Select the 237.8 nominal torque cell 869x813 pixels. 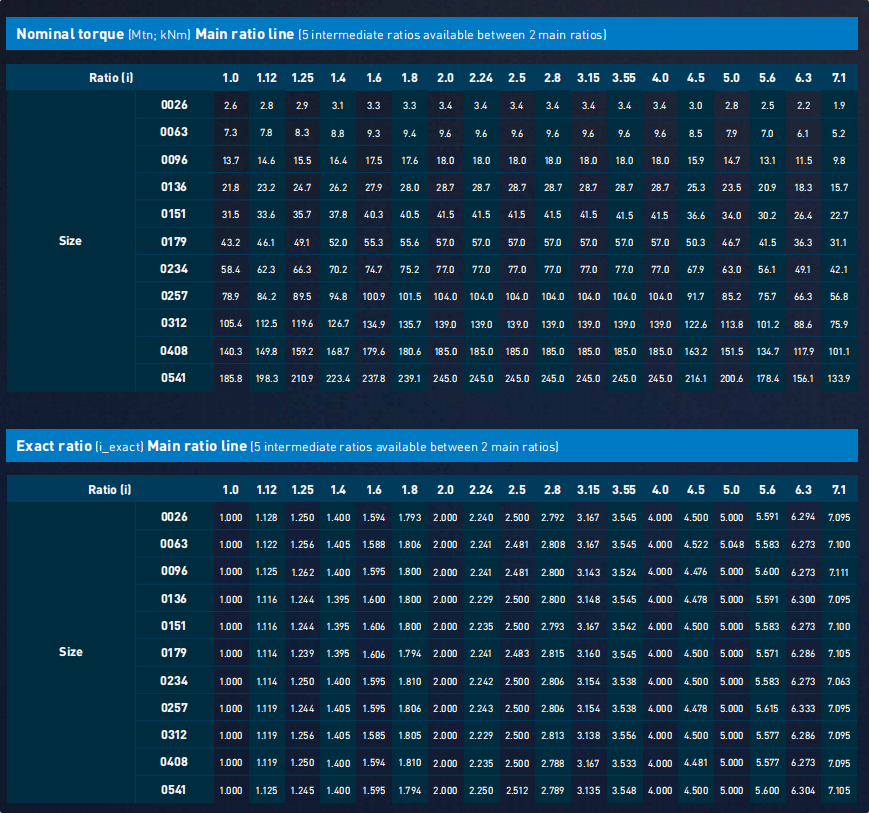coord(374,378)
